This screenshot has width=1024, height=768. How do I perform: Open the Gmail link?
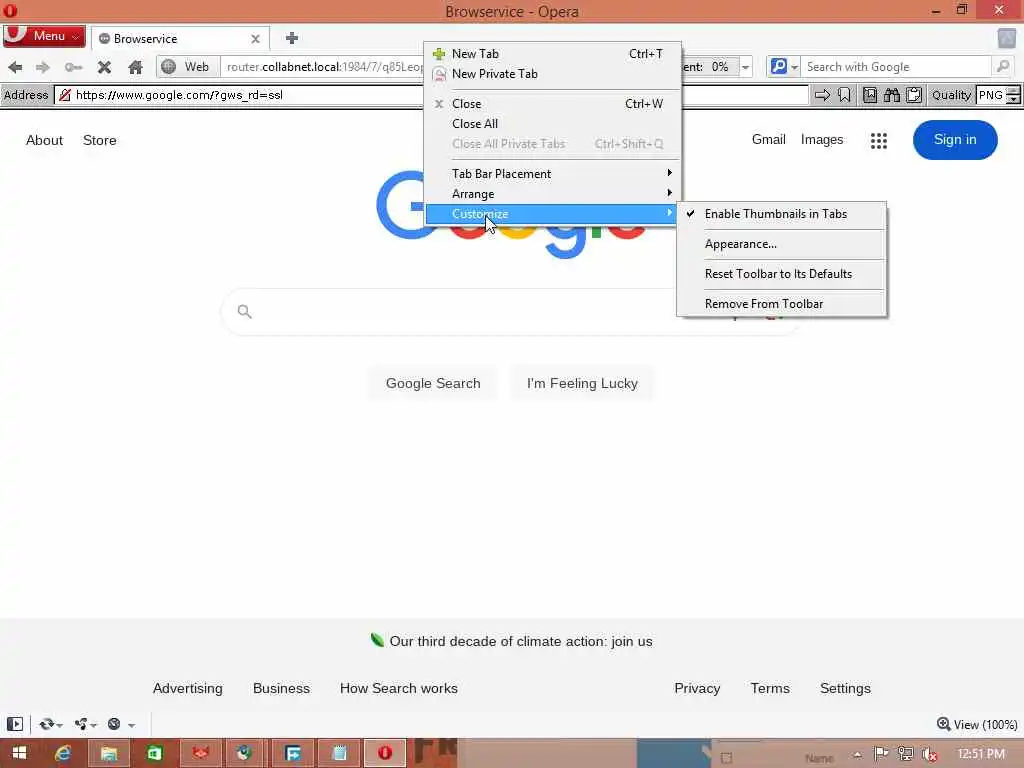(768, 140)
